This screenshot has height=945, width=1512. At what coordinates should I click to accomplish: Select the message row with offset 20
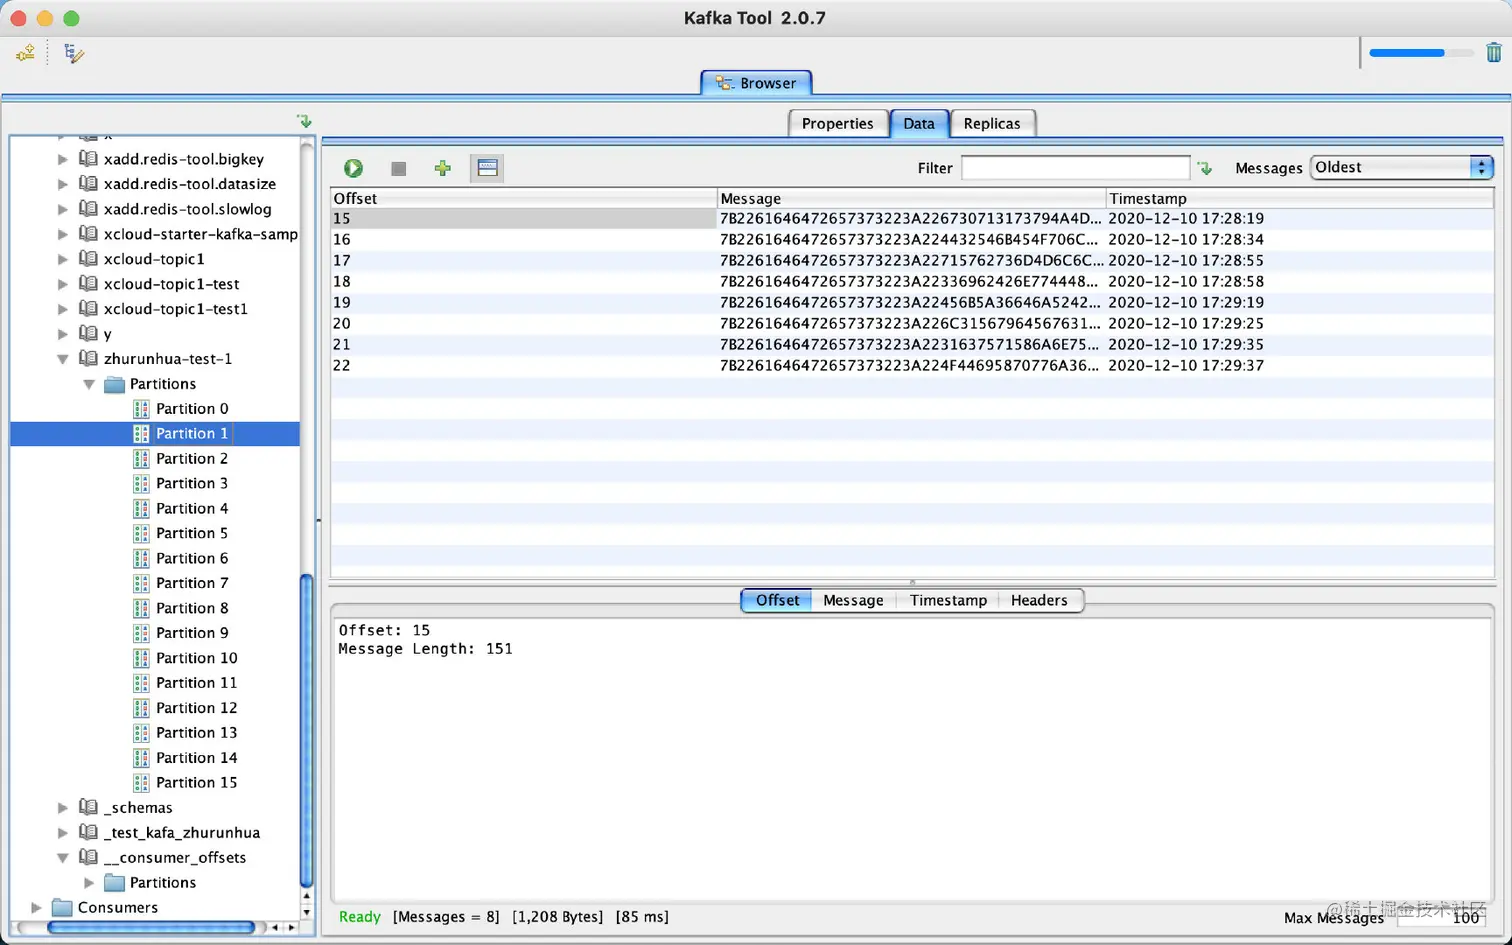click(912, 324)
